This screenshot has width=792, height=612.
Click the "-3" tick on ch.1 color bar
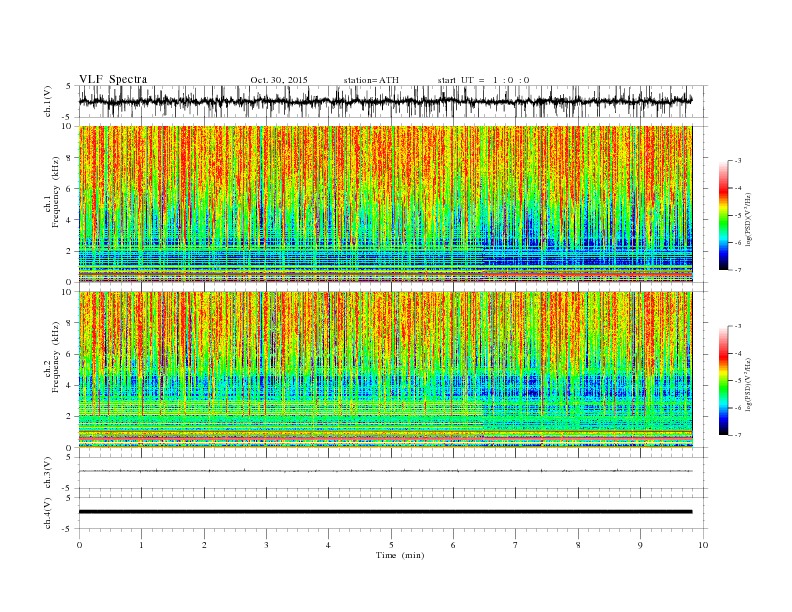point(738,161)
